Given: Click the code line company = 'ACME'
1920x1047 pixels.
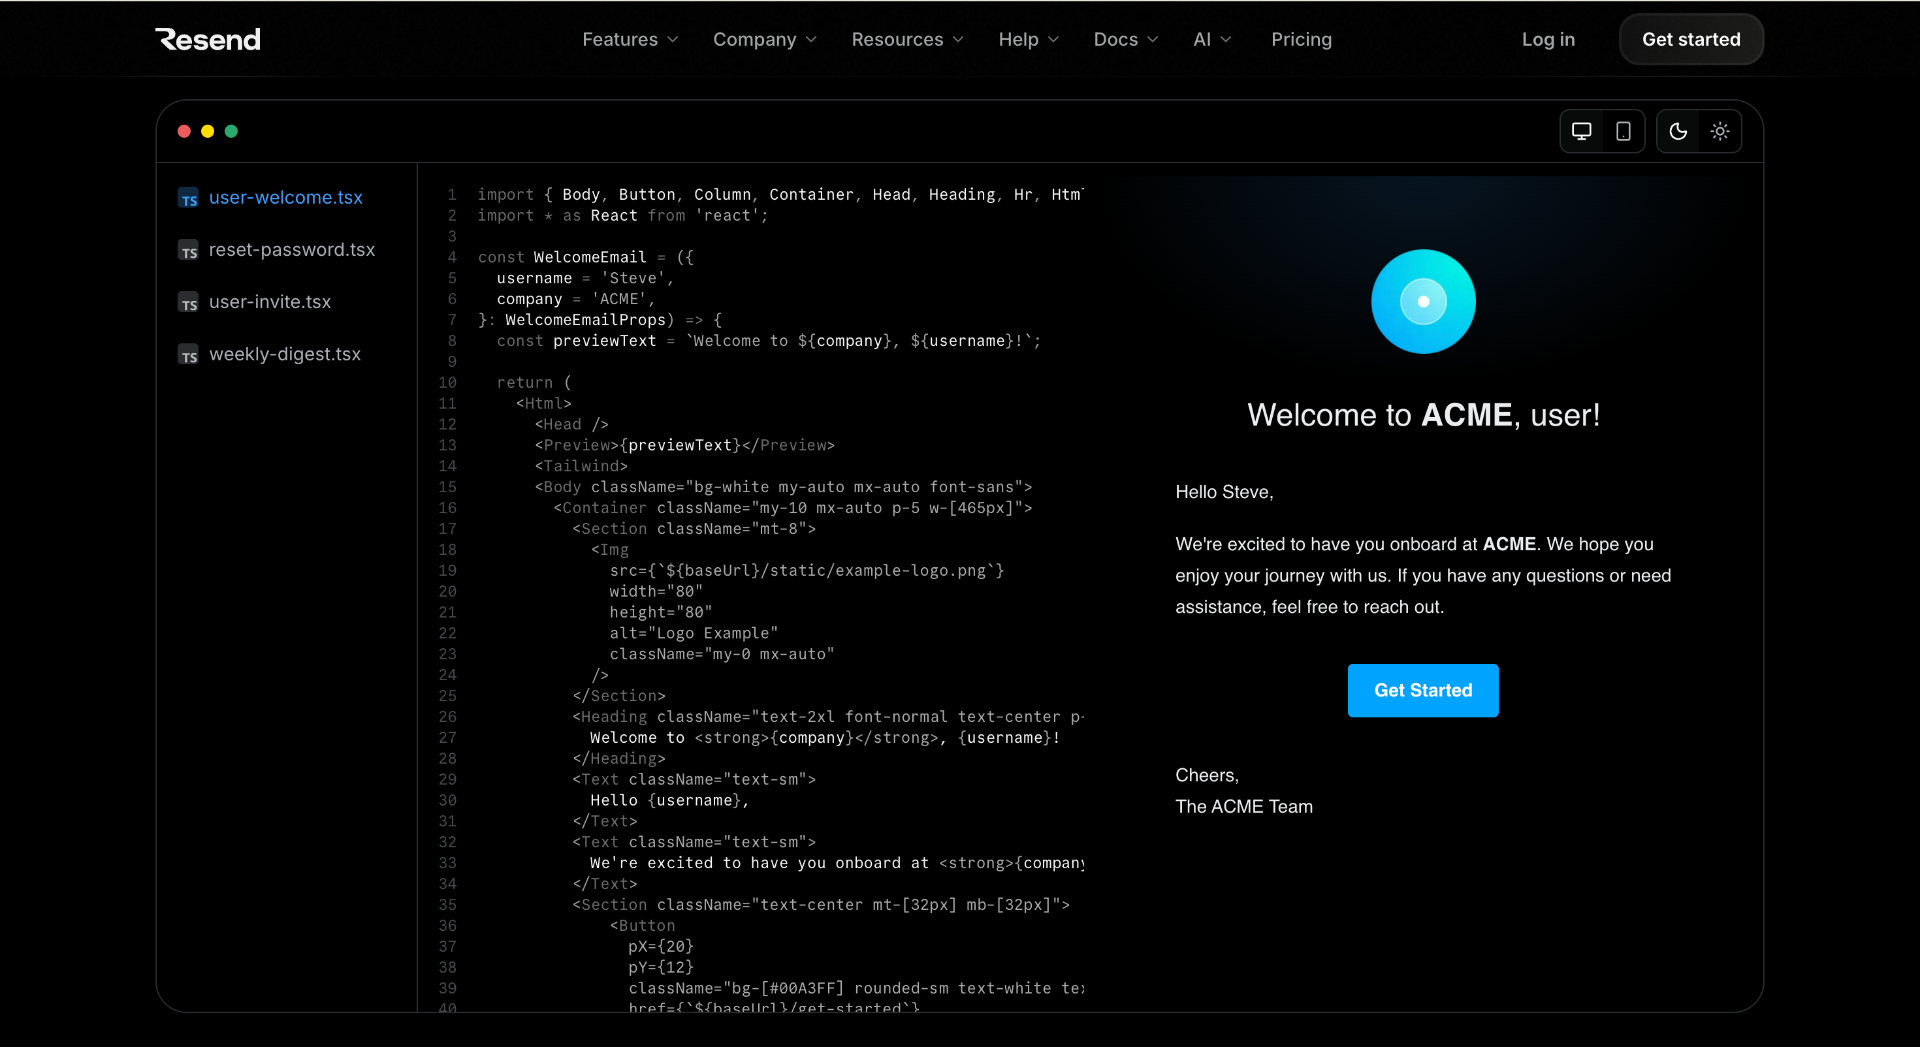Looking at the screenshot, I should [x=576, y=299].
